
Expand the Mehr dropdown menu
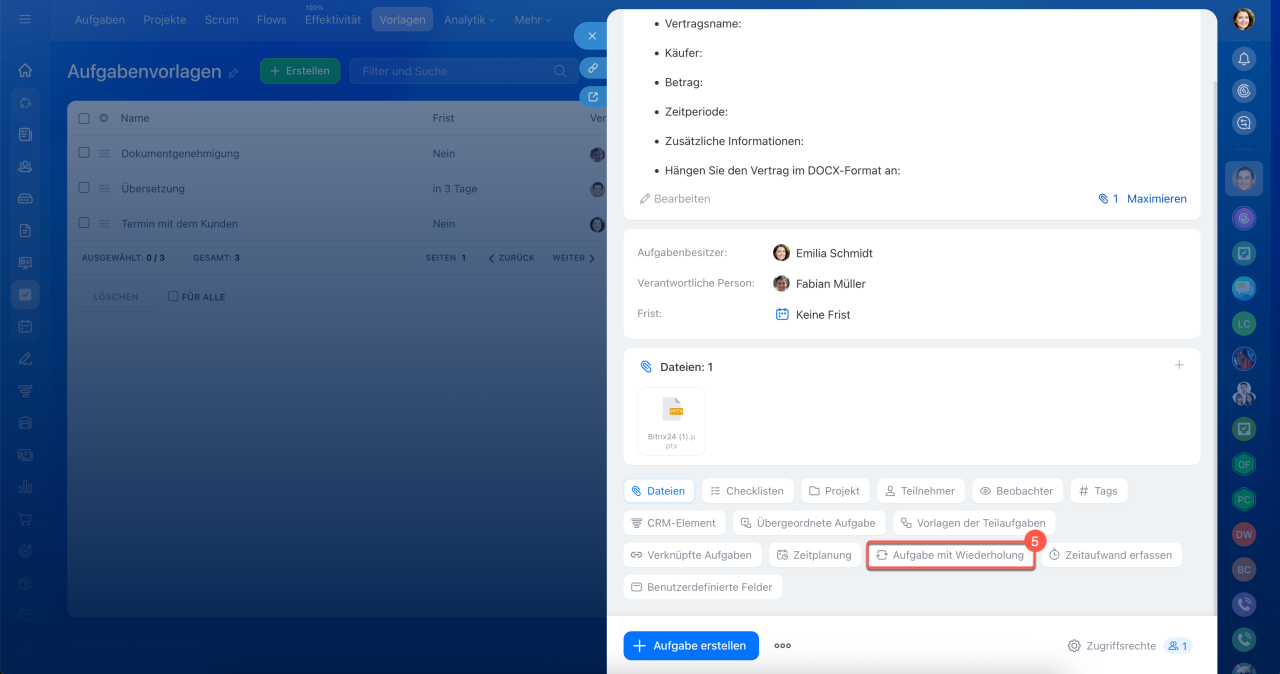532,20
